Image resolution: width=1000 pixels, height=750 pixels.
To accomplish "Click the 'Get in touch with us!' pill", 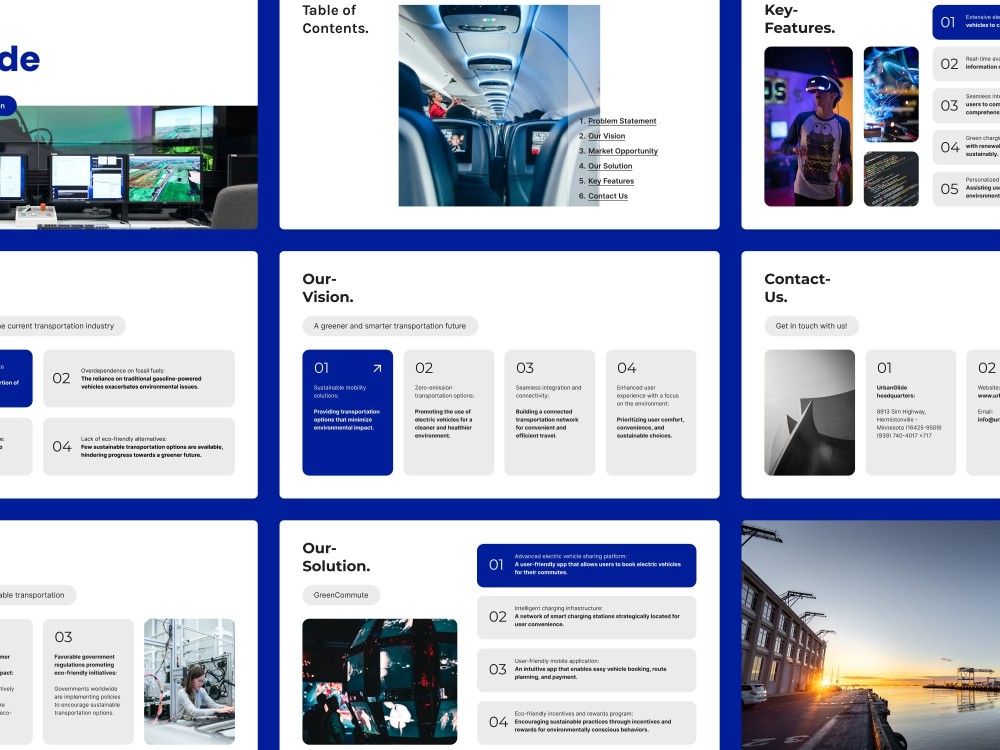I will [811, 326].
